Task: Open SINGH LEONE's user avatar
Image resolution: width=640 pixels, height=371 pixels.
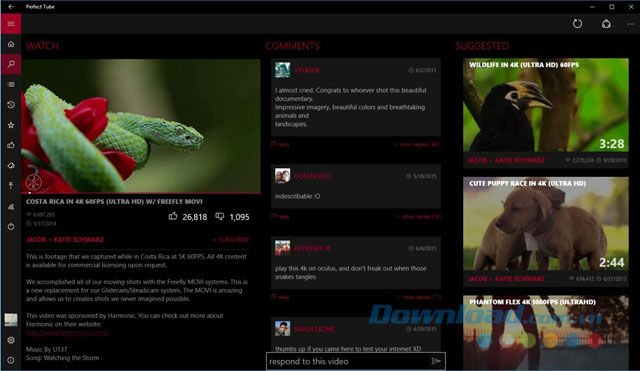Action: click(x=282, y=329)
